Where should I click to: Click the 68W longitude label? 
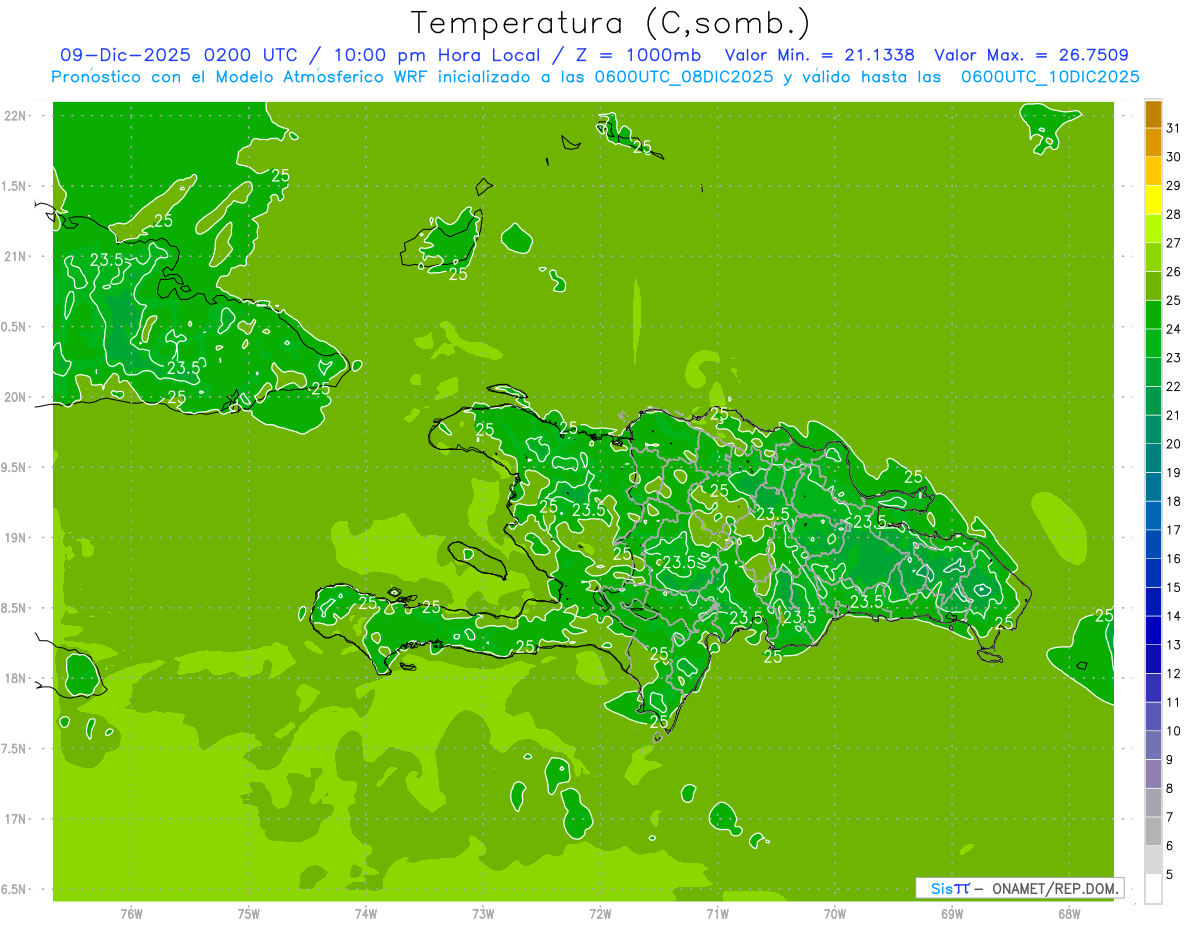pos(1069,913)
